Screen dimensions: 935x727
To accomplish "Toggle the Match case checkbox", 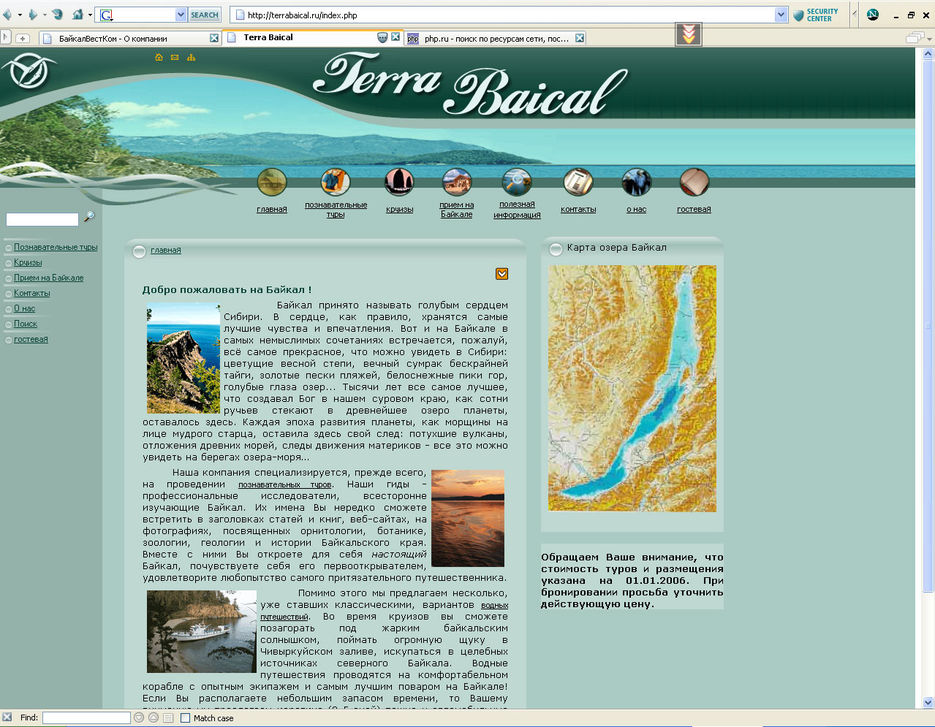I will [x=185, y=718].
